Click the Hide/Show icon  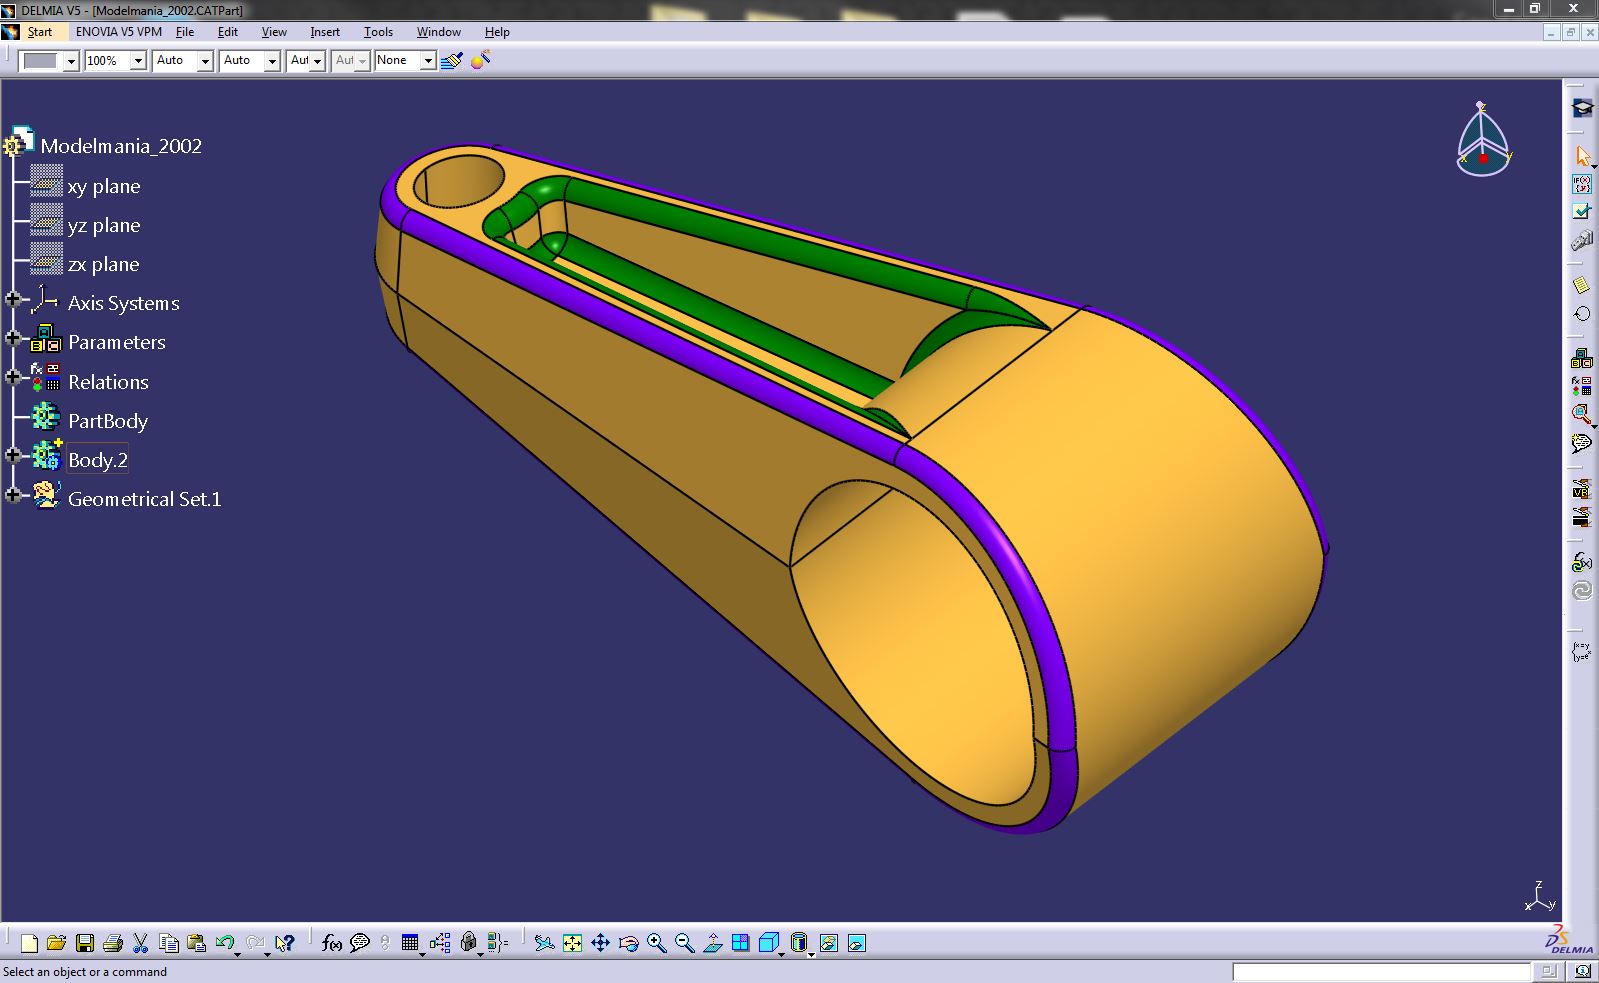click(x=828, y=943)
